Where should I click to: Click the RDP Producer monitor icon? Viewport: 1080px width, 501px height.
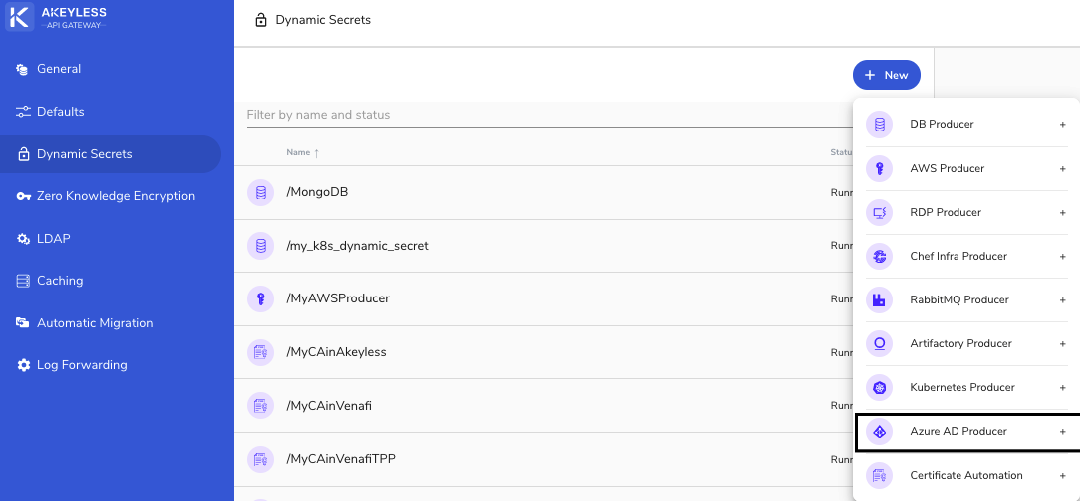[879, 212]
